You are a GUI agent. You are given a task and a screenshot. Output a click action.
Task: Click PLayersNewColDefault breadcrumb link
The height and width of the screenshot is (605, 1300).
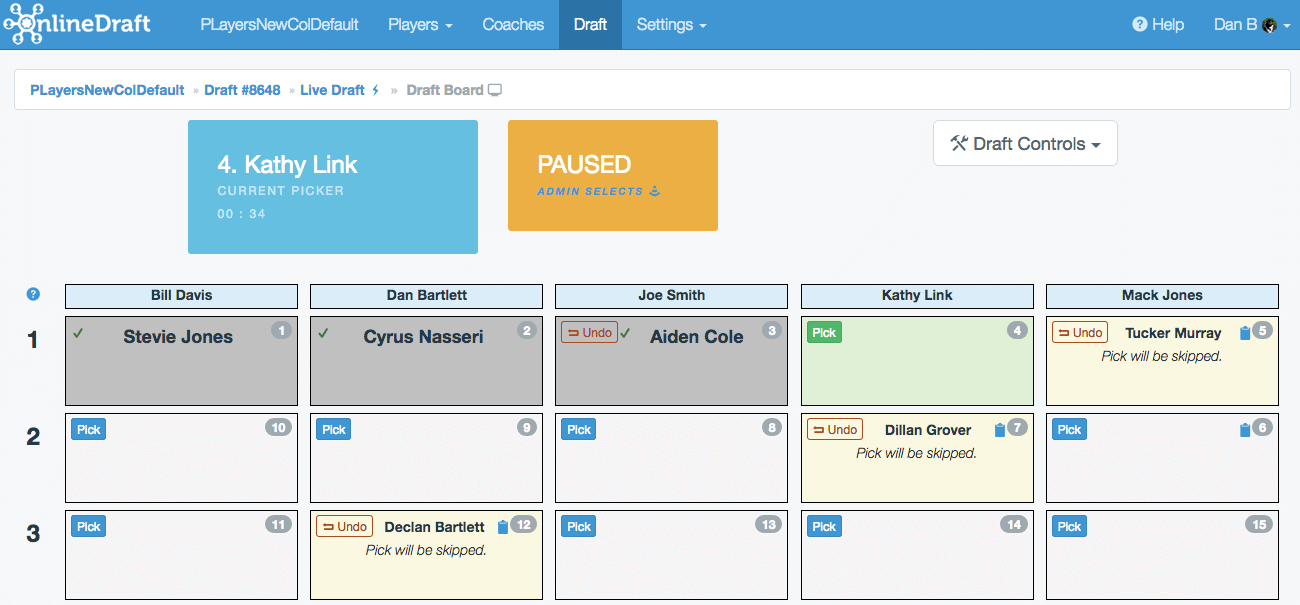(x=107, y=90)
